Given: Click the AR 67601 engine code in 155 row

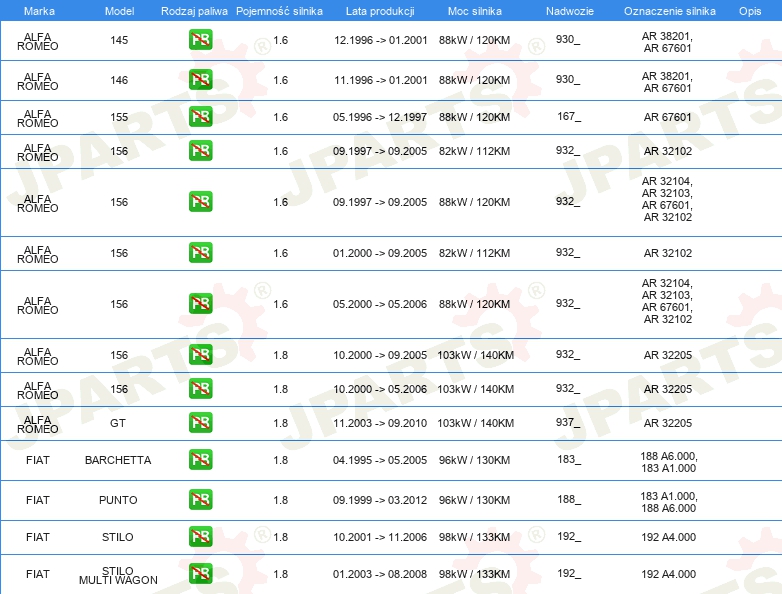Looking at the screenshot, I should 667,117.
